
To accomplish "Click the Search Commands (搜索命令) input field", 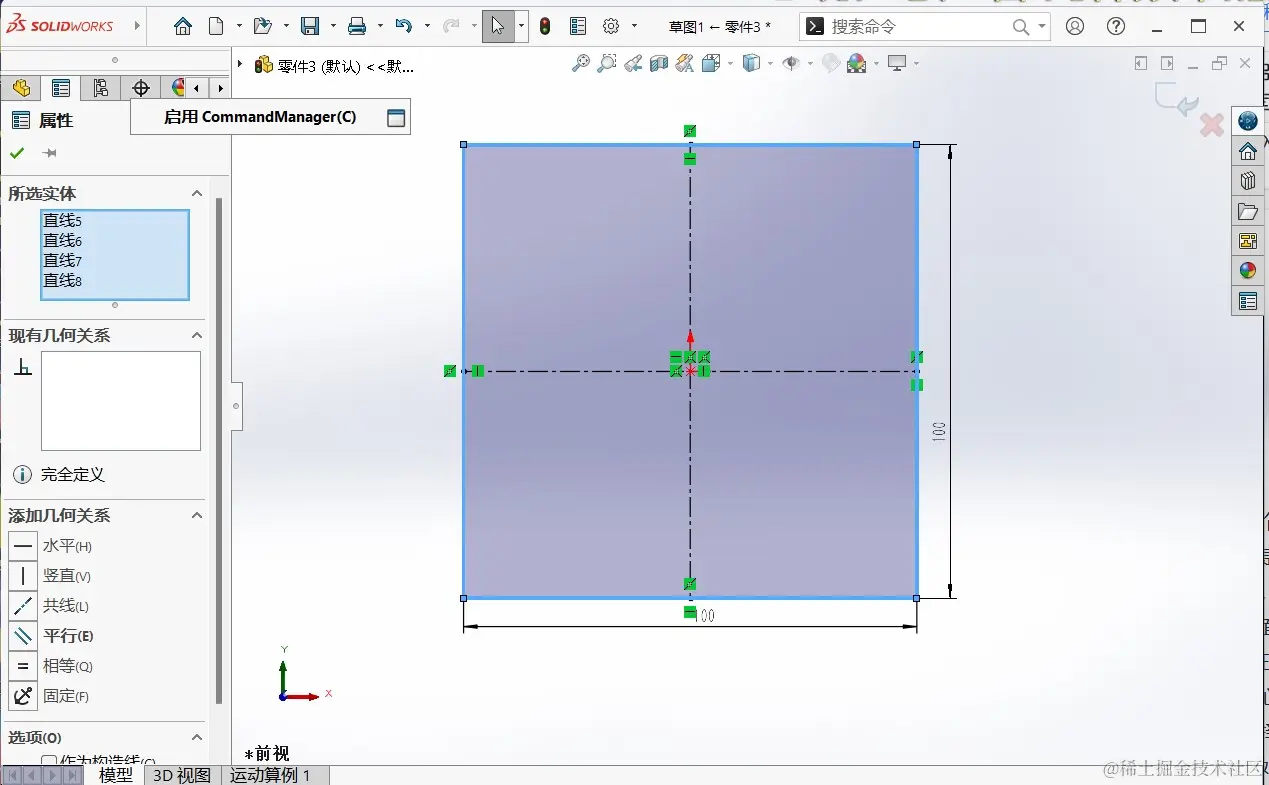I will coord(915,27).
